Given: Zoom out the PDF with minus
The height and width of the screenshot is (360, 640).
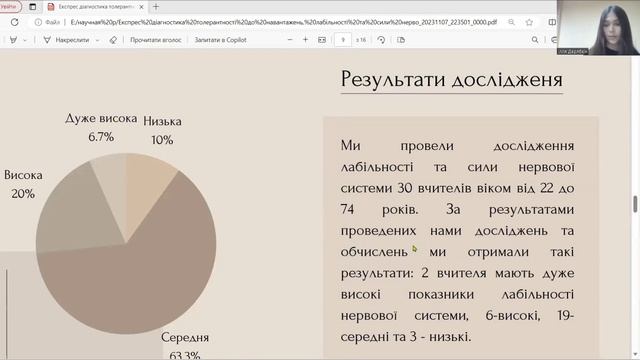Looking at the screenshot, I should (x=290, y=40).
